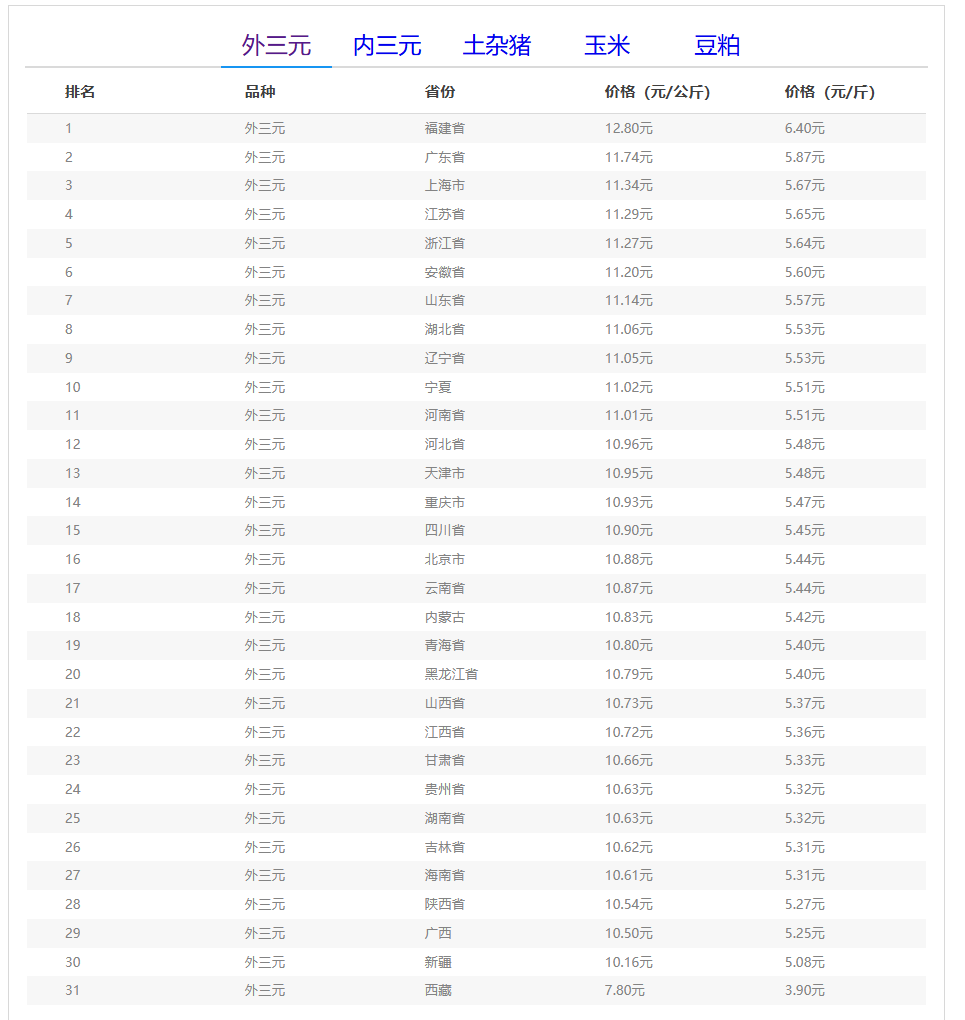Click 广东省 in the ranking table
The image size is (965, 1020).
click(444, 157)
